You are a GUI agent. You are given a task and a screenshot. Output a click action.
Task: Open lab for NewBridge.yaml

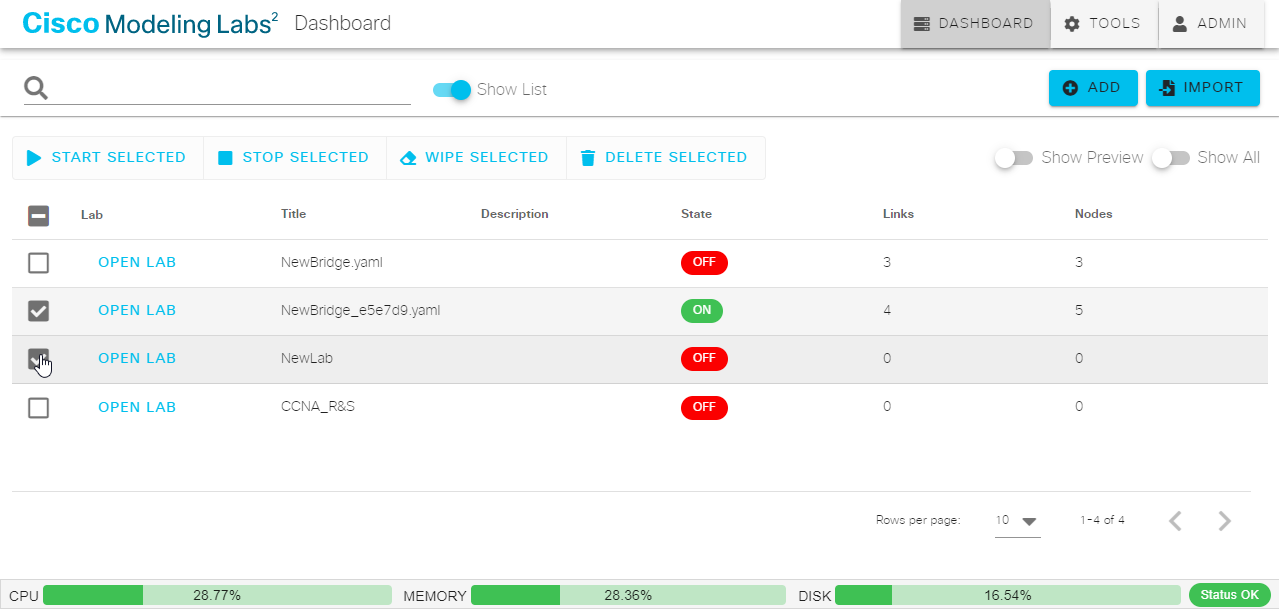point(137,263)
